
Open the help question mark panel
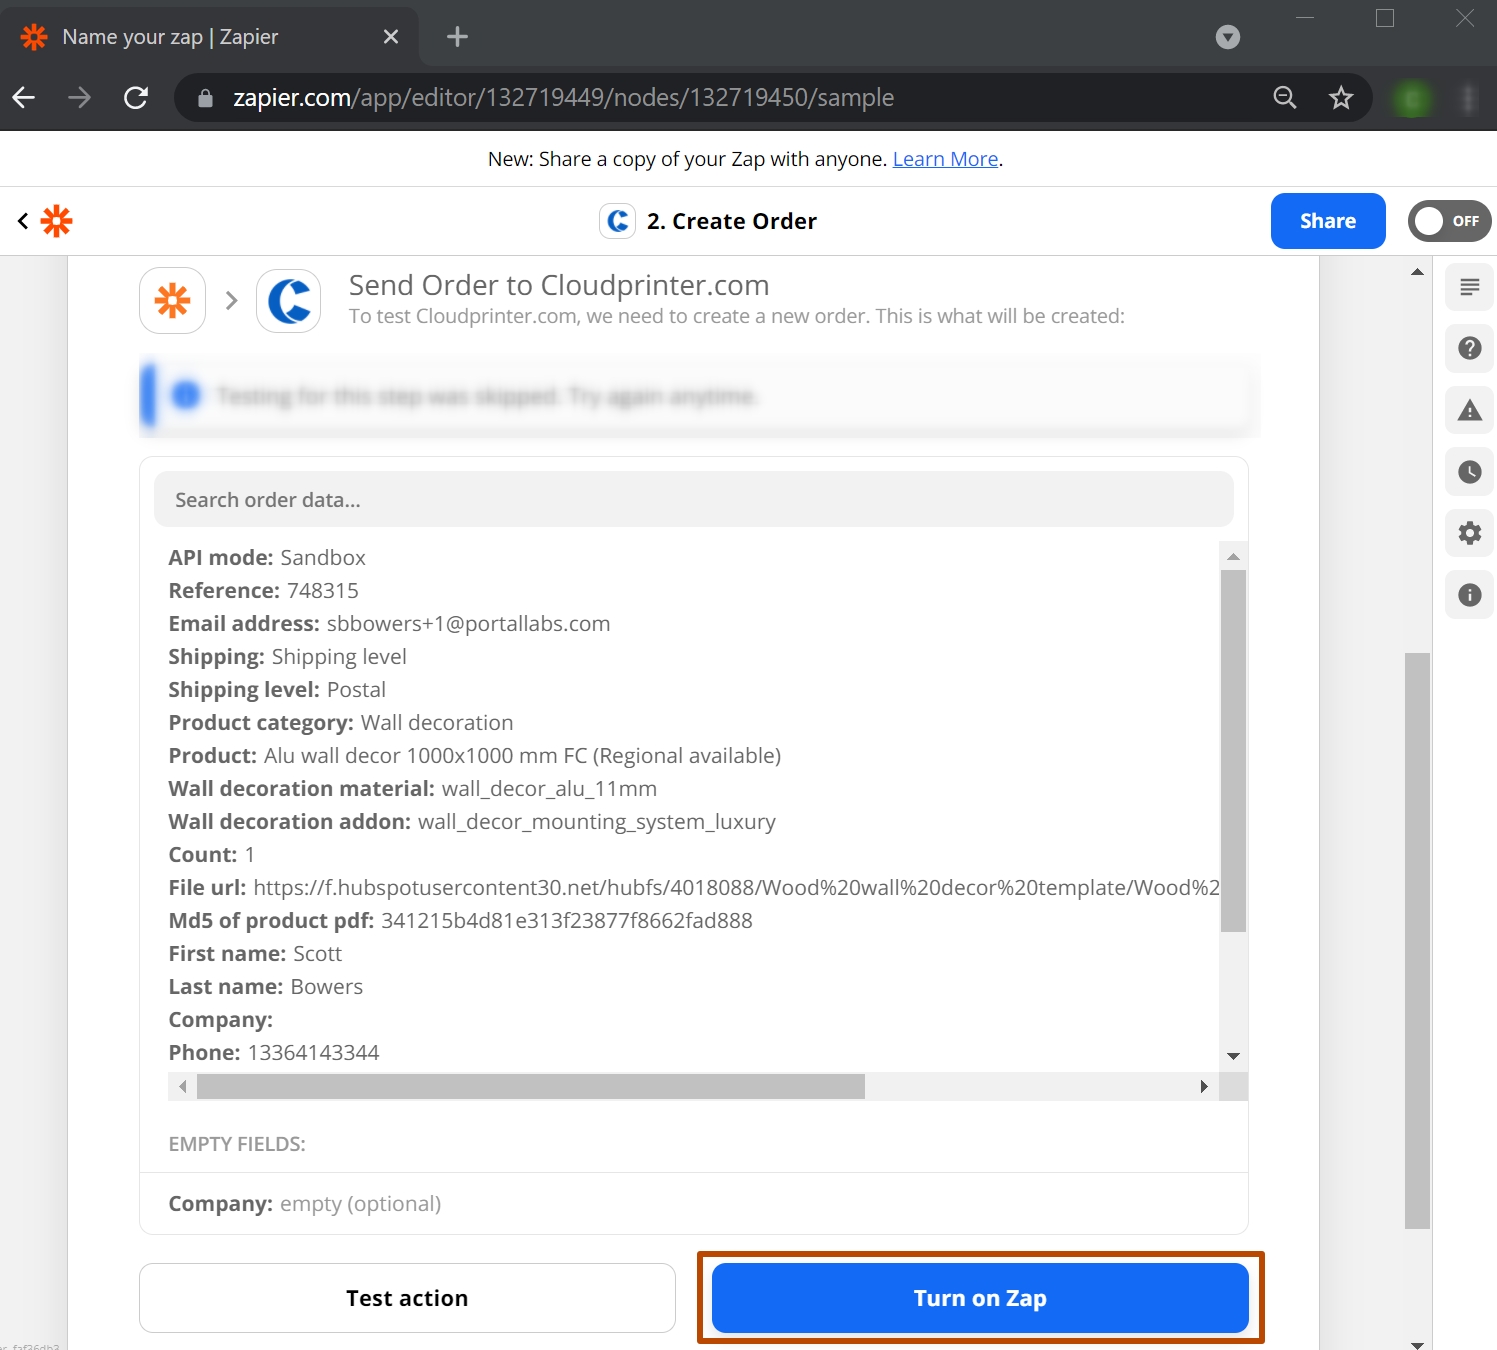click(x=1470, y=348)
